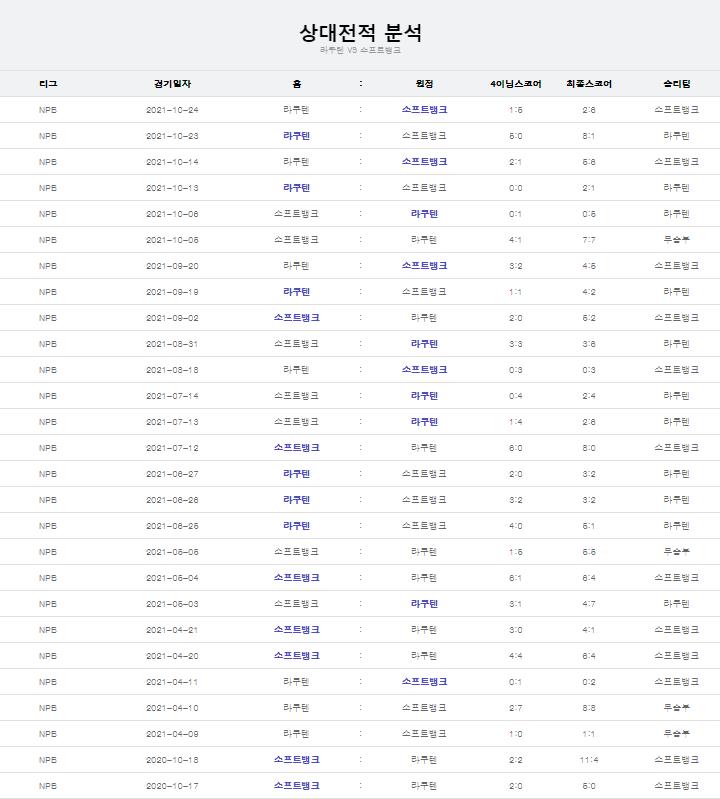Image resolution: width=720 pixels, height=799 pixels.
Task: Open bold 라쿠텐 away team in 2021-08-31 row
Action: (x=424, y=343)
